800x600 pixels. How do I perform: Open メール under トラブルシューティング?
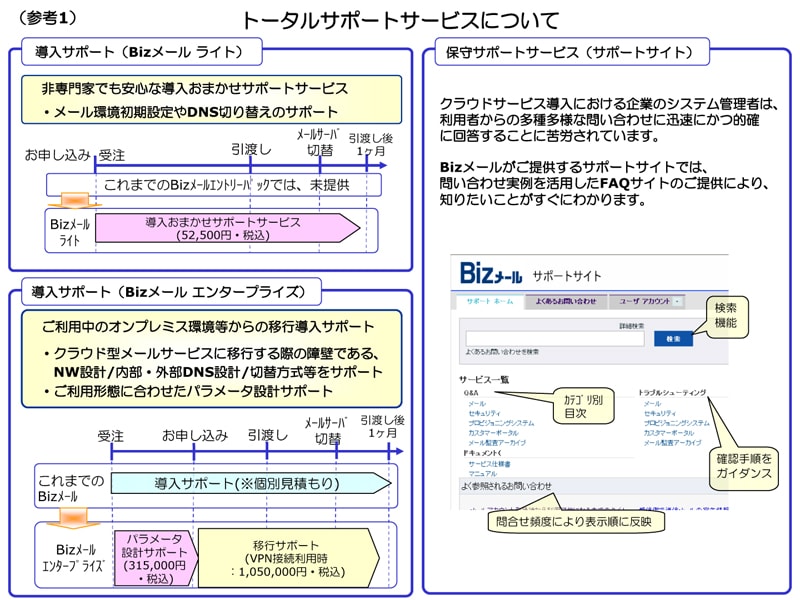click(x=653, y=404)
